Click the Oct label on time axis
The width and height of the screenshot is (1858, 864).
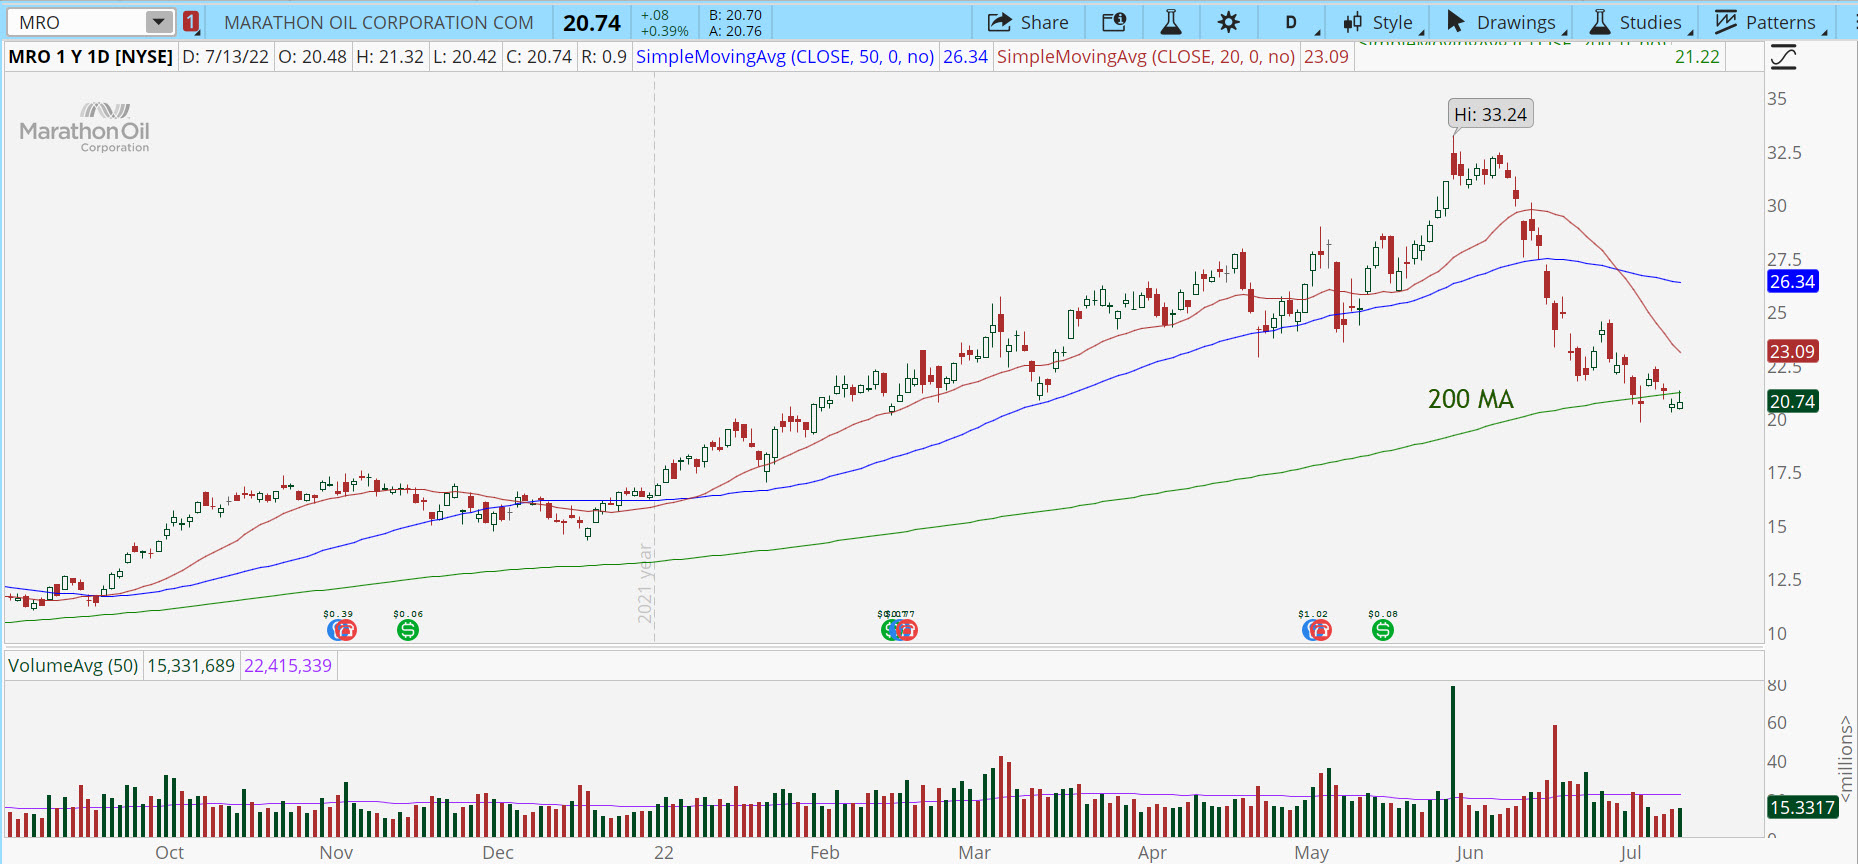[169, 853]
